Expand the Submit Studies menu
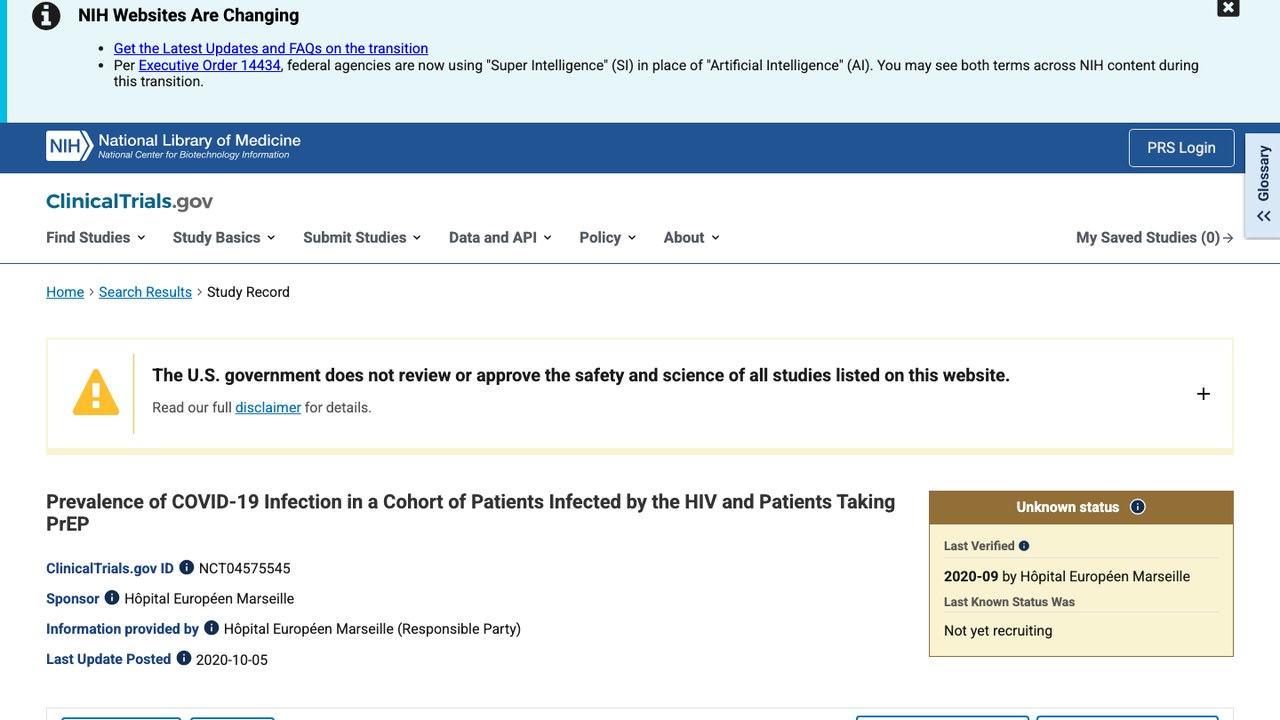This screenshot has height=720, width=1280. pyautogui.click(x=362, y=237)
